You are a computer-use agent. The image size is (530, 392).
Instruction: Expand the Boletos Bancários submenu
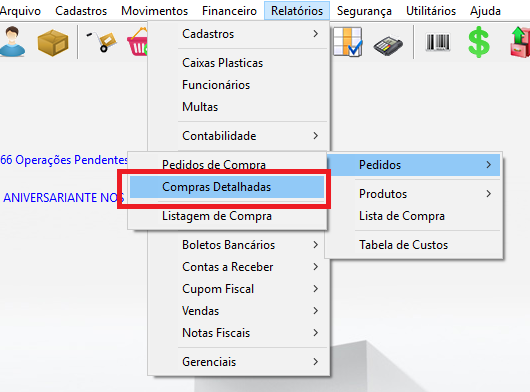238,245
